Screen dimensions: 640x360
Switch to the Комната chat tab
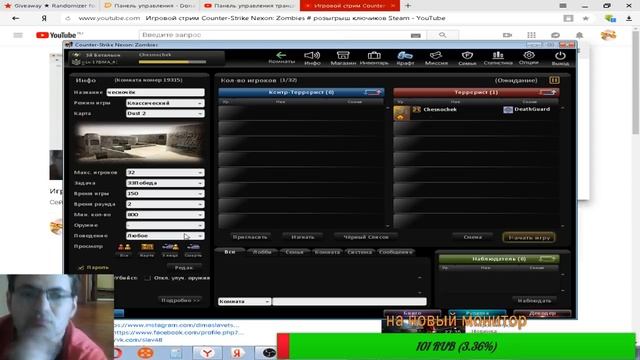(327, 252)
